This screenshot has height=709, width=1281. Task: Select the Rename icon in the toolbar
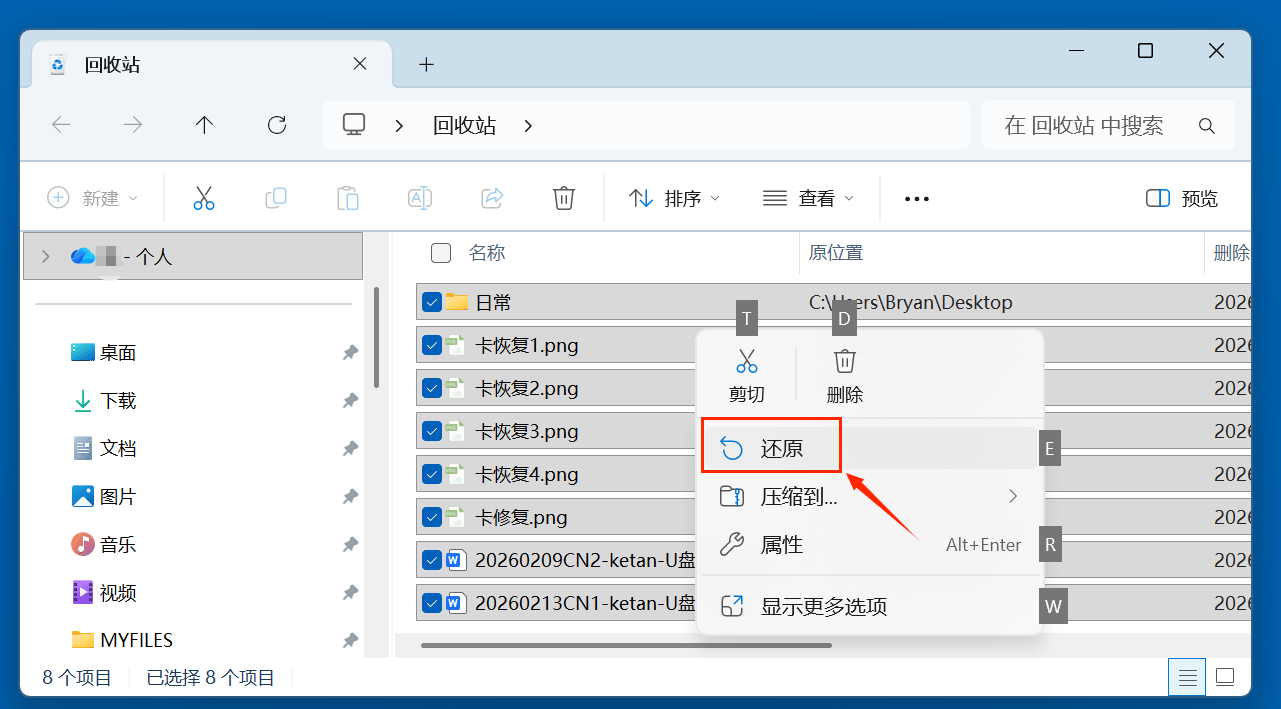[420, 197]
